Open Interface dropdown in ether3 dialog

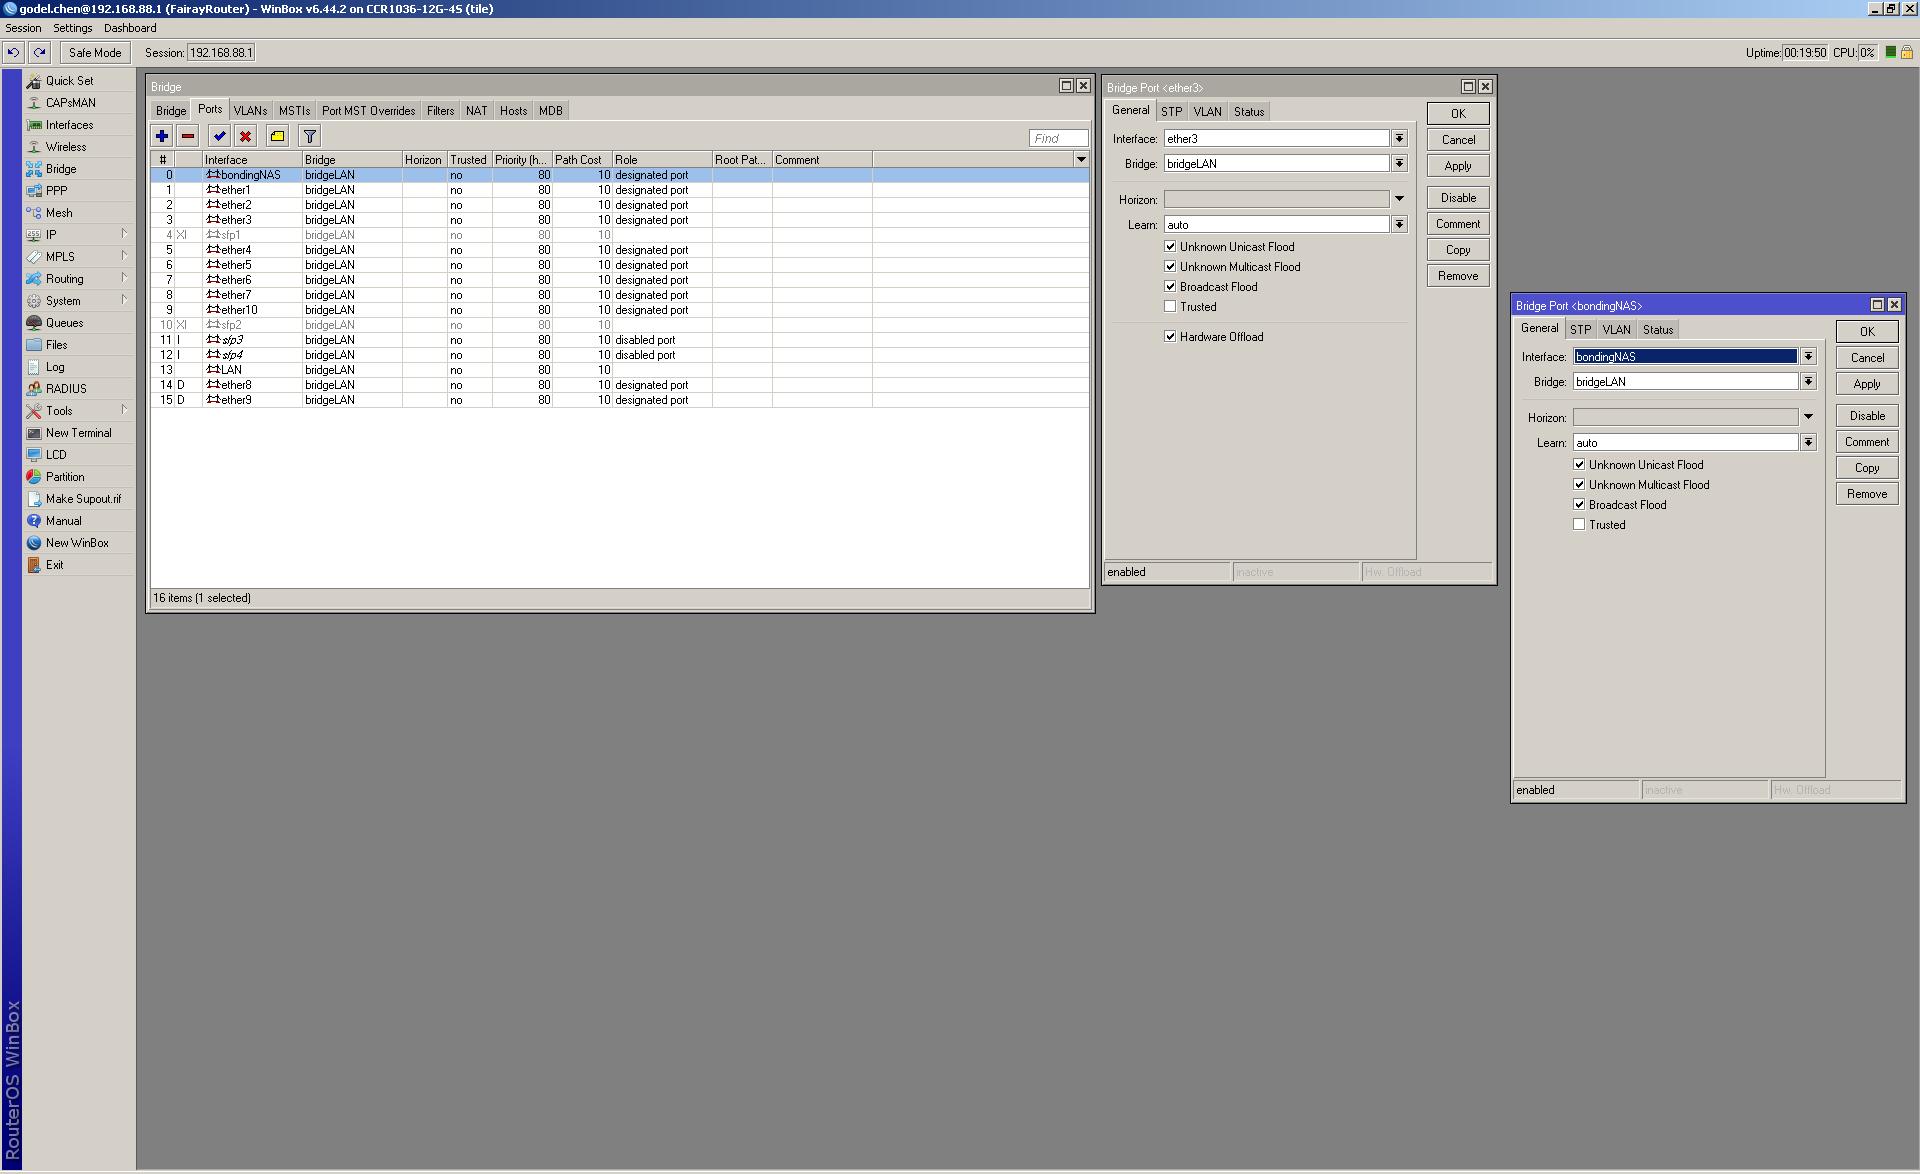tap(1399, 139)
